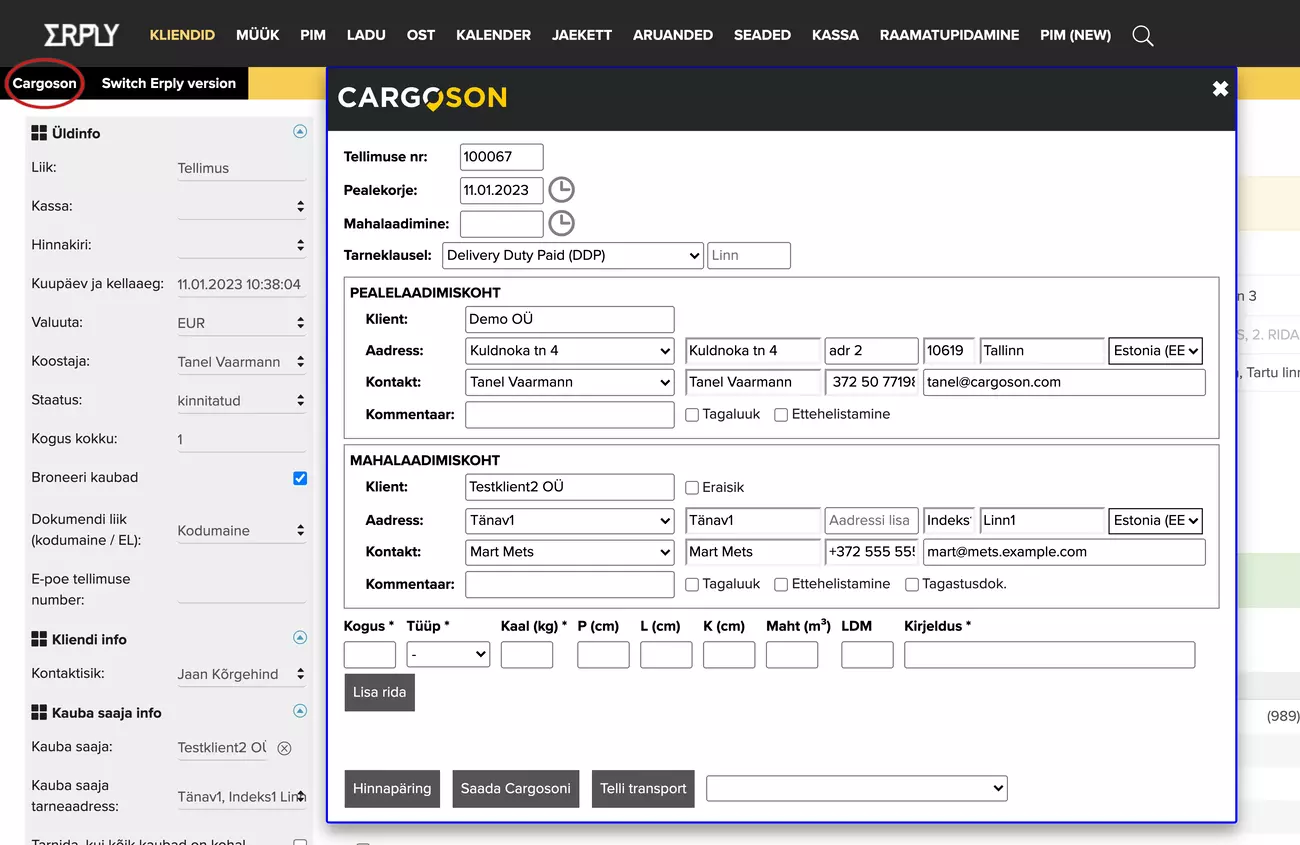The width and height of the screenshot is (1300, 845).
Task: Open the Mart Mets contact dropdown
Action: (570, 552)
